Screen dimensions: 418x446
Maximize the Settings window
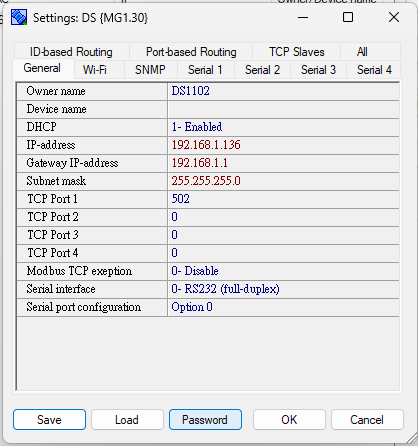(x=348, y=17)
